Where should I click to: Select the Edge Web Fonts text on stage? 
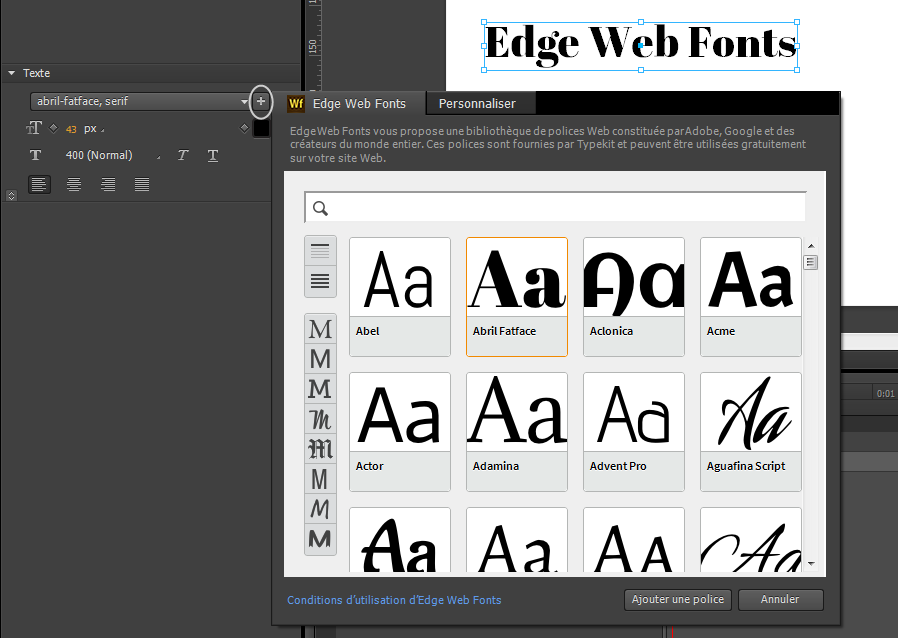[641, 46]
